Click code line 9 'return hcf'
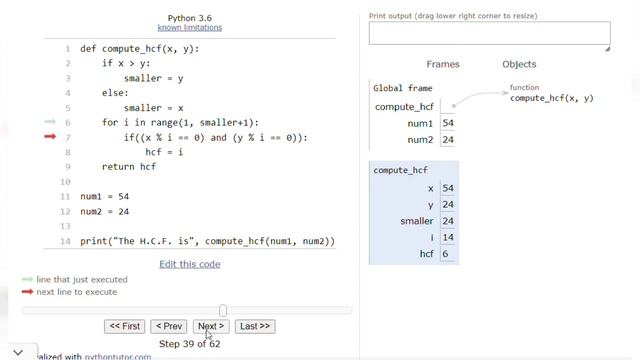 click(129, 167)
